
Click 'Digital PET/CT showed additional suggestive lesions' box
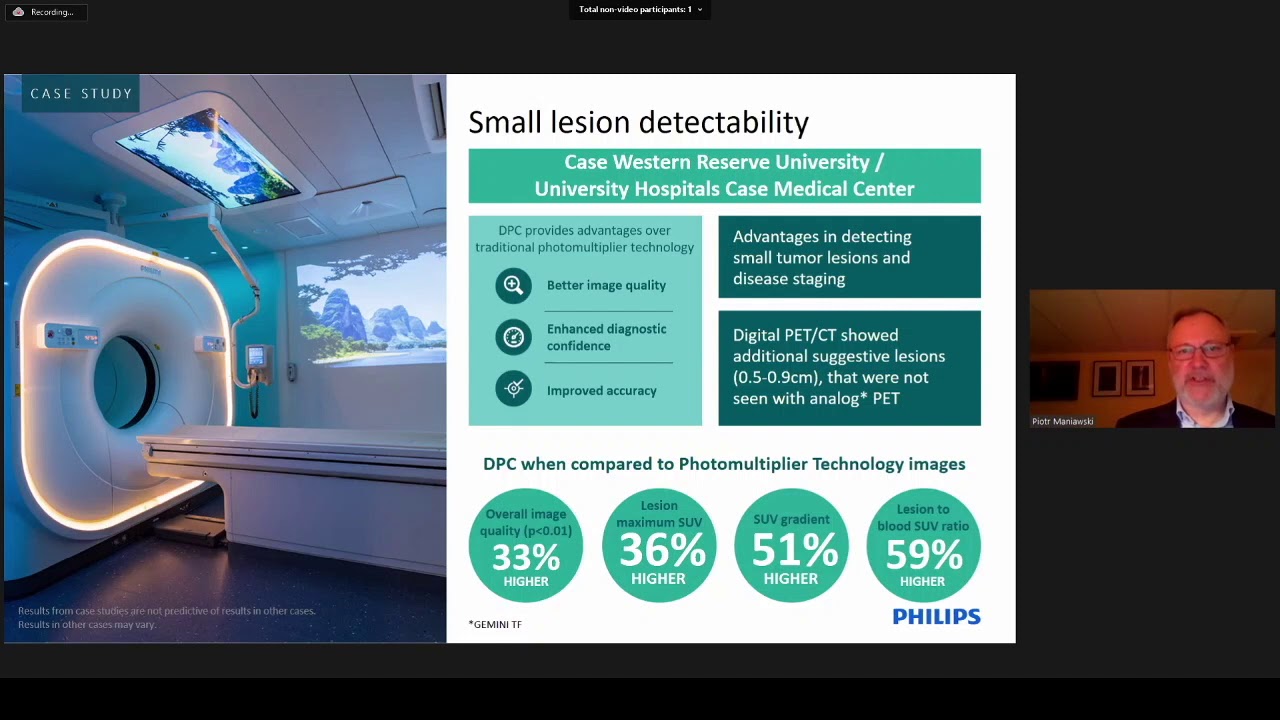tap(849, 367)
